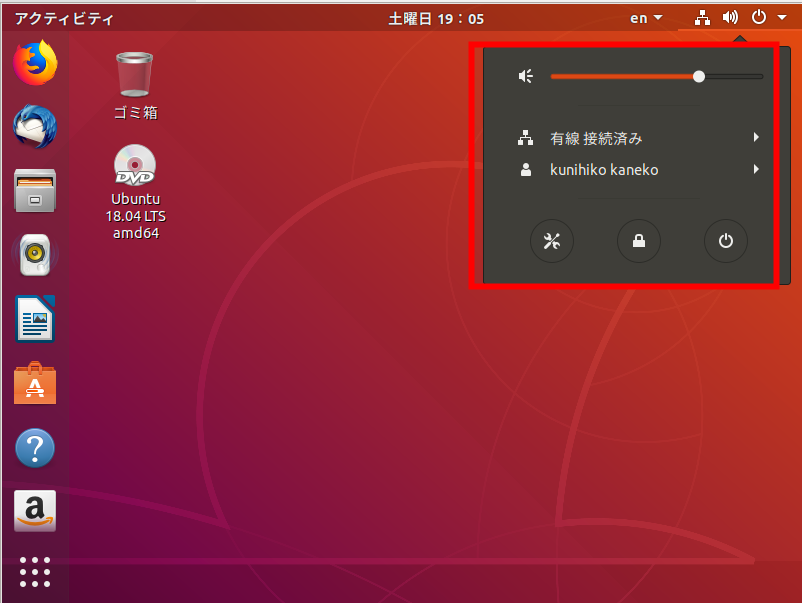The height and width of the screenshot is (603, 802).
Task: Show applications grid button
Action: (x=35, y=572)
